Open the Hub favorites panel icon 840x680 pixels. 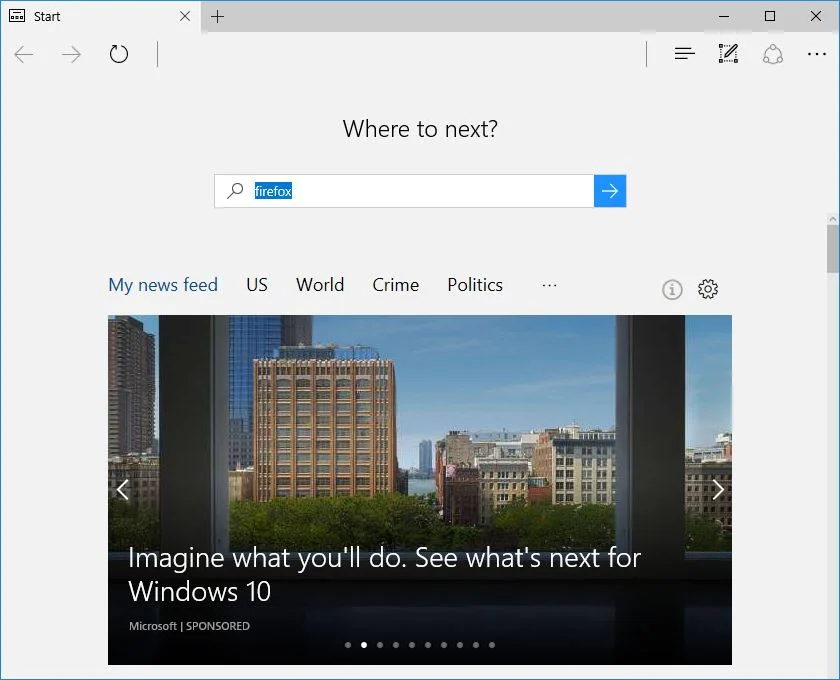[684, 54]
